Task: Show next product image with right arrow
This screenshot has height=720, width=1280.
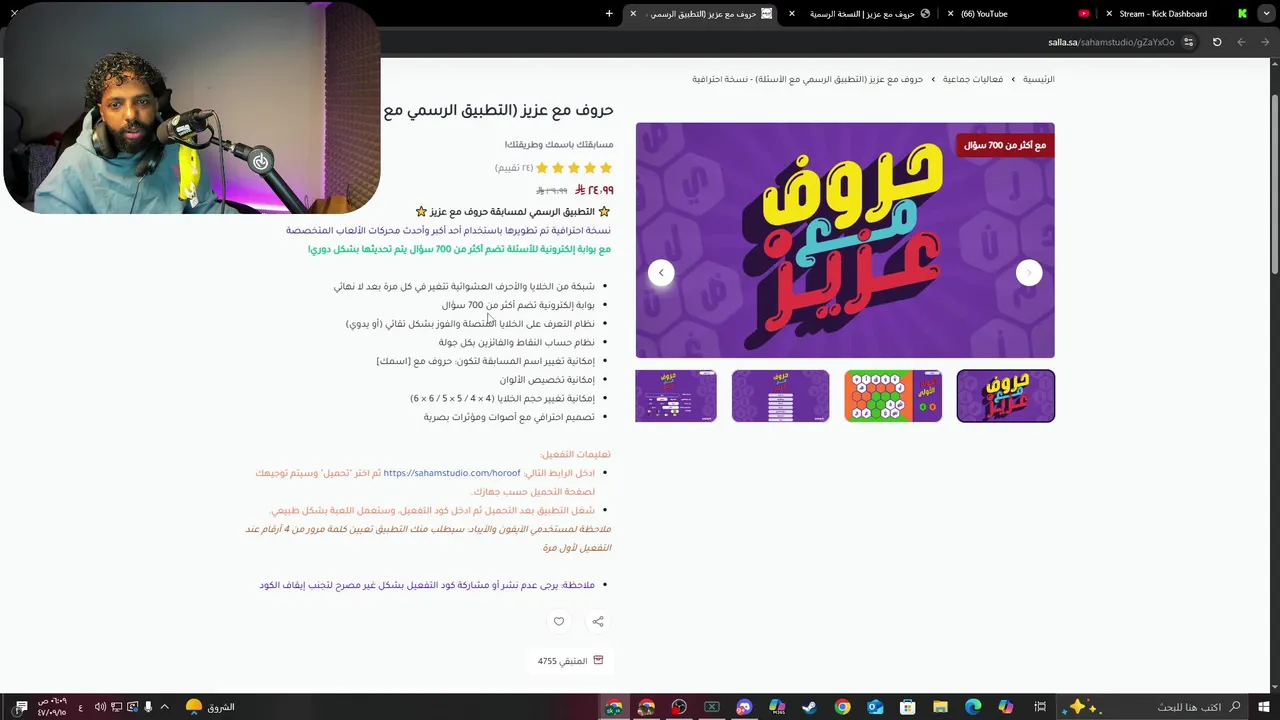Action: coord(1029,273)
